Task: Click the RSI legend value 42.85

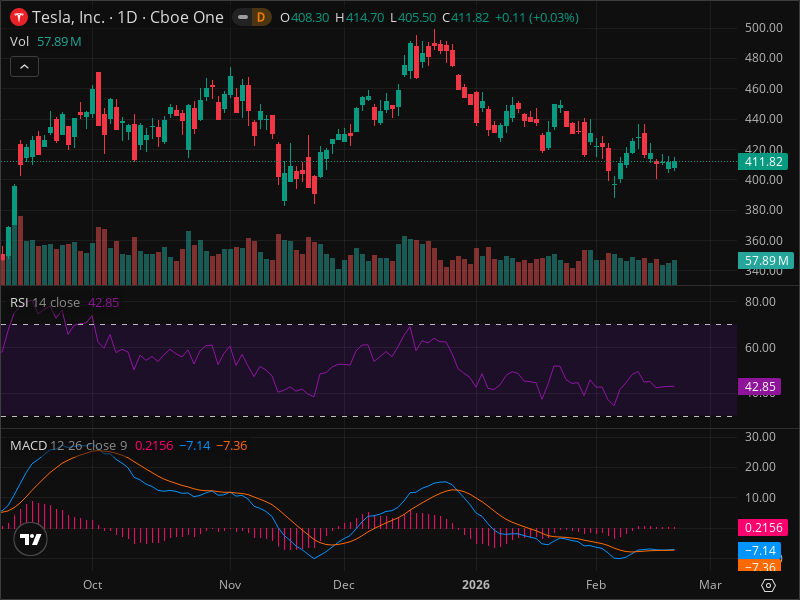Action: tap(104, 303)
